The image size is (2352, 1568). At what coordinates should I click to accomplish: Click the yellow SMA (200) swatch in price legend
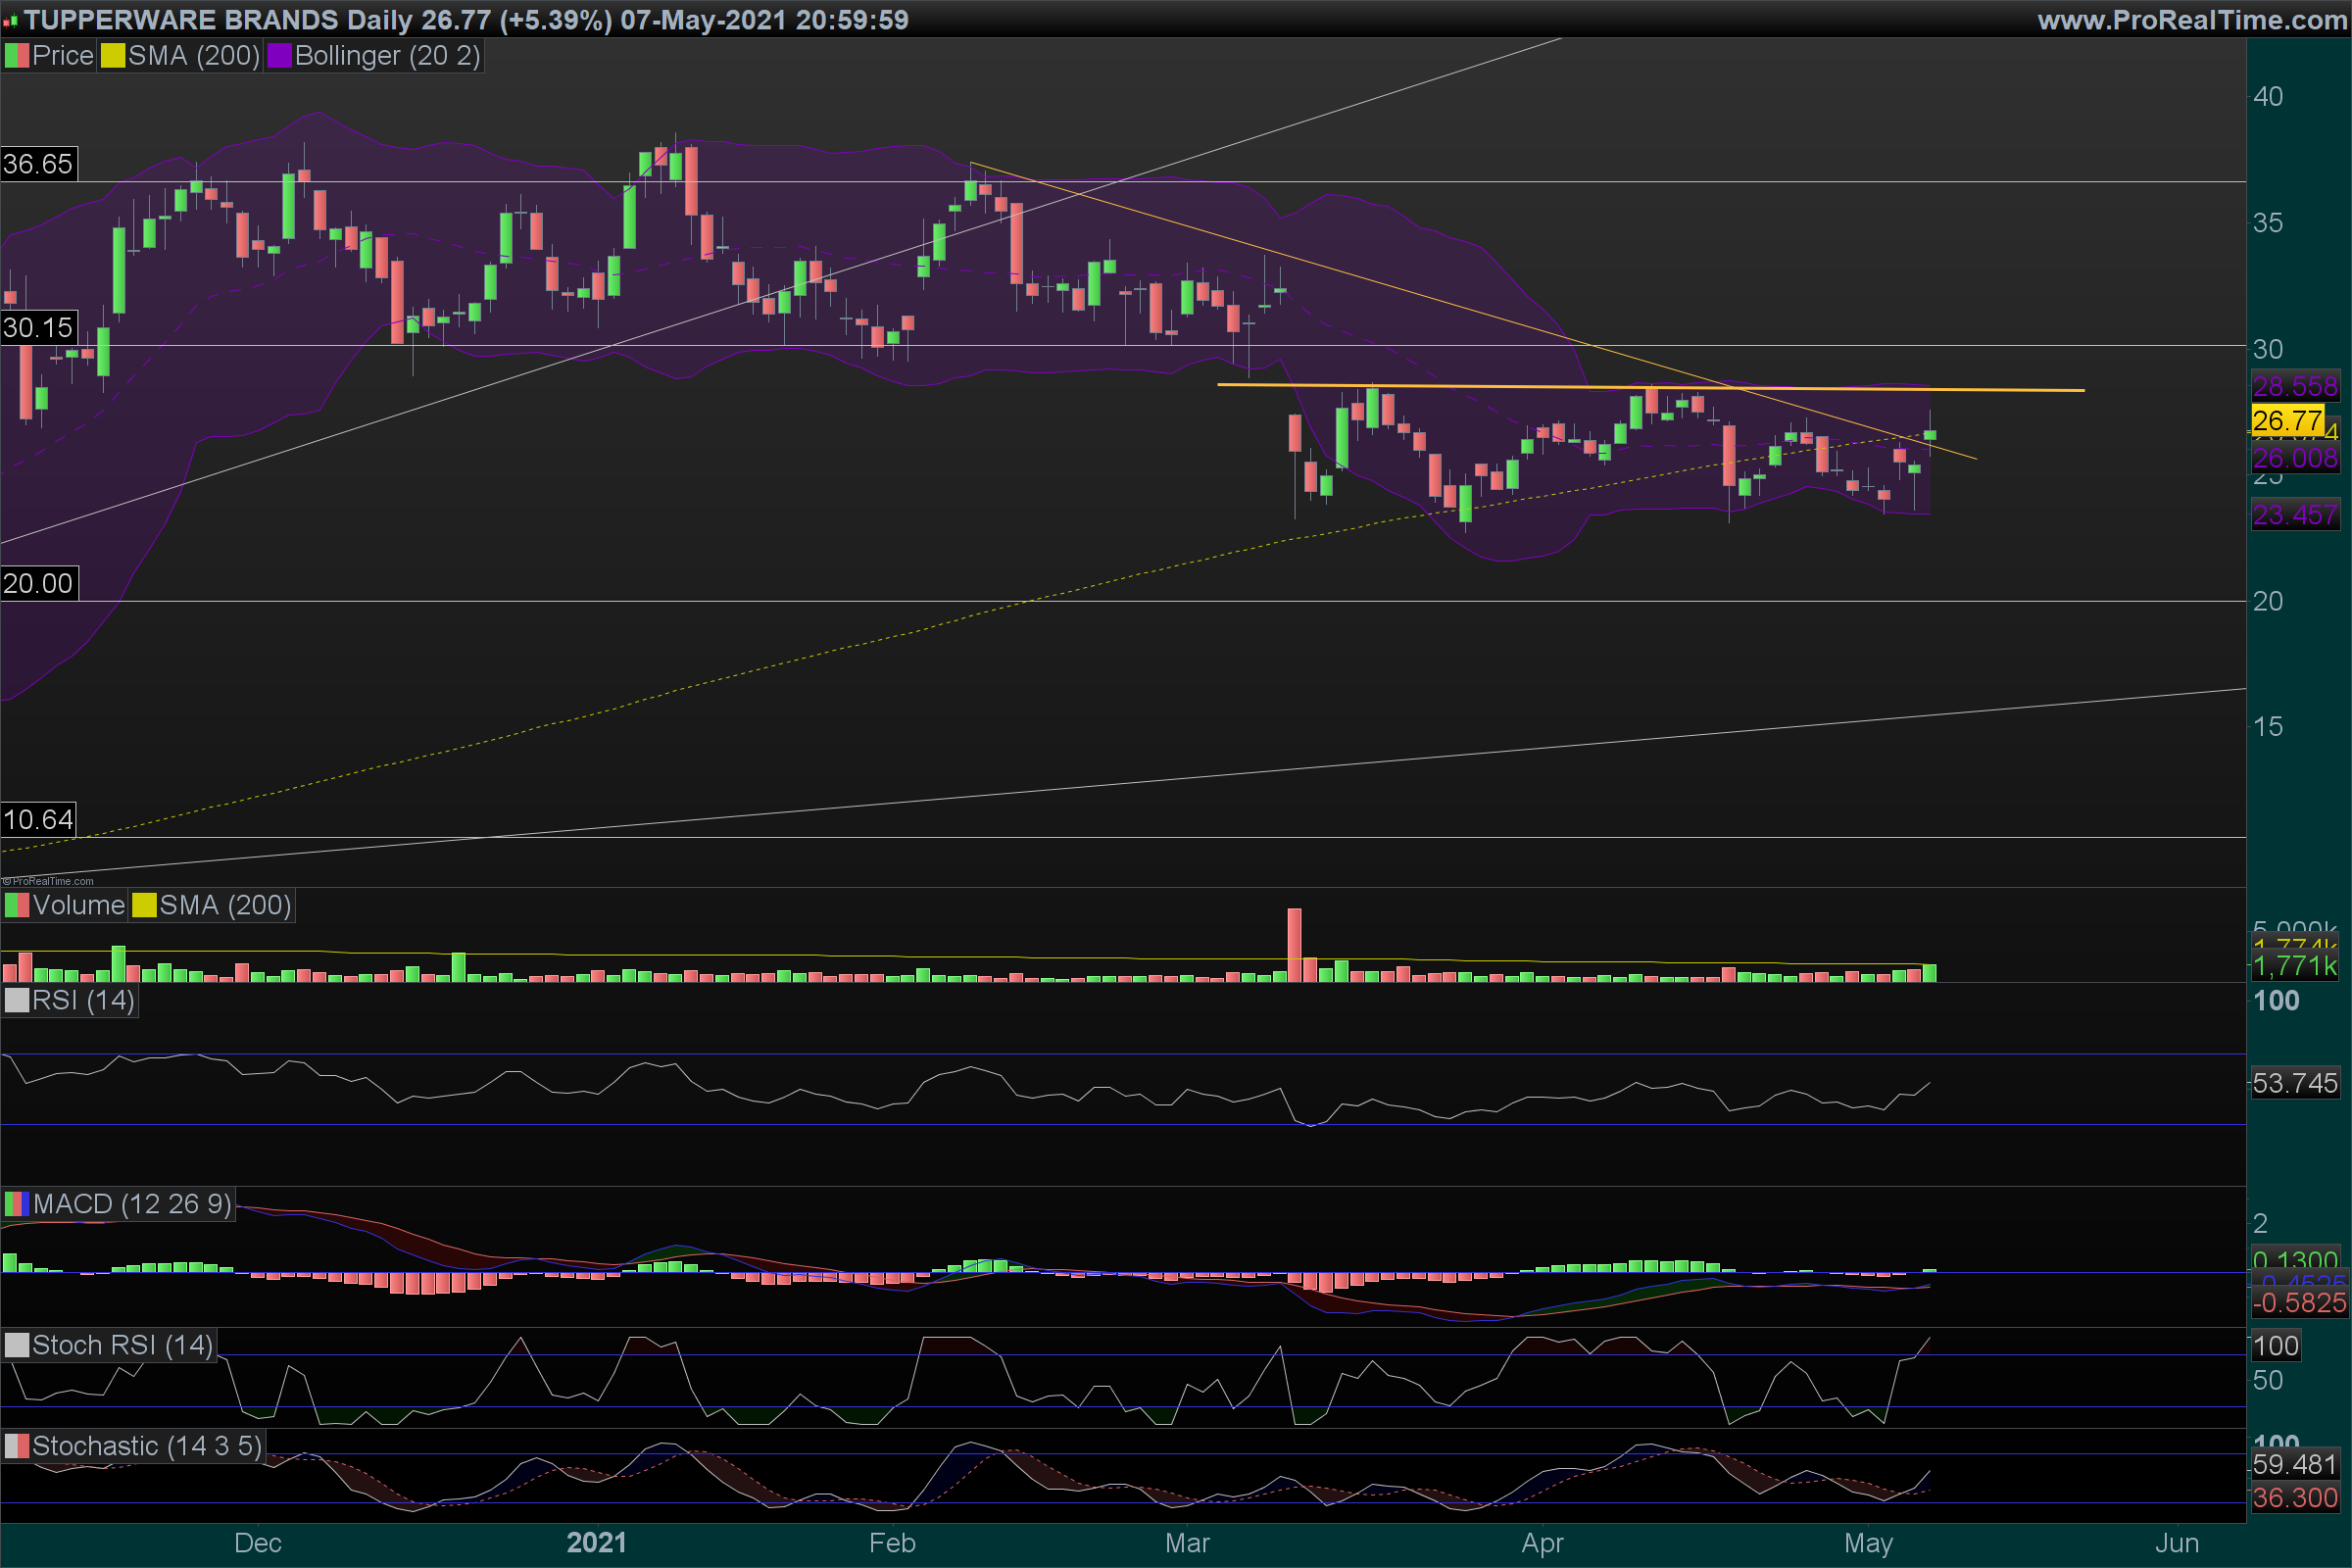pyautogui.click(x=113, y=56)
